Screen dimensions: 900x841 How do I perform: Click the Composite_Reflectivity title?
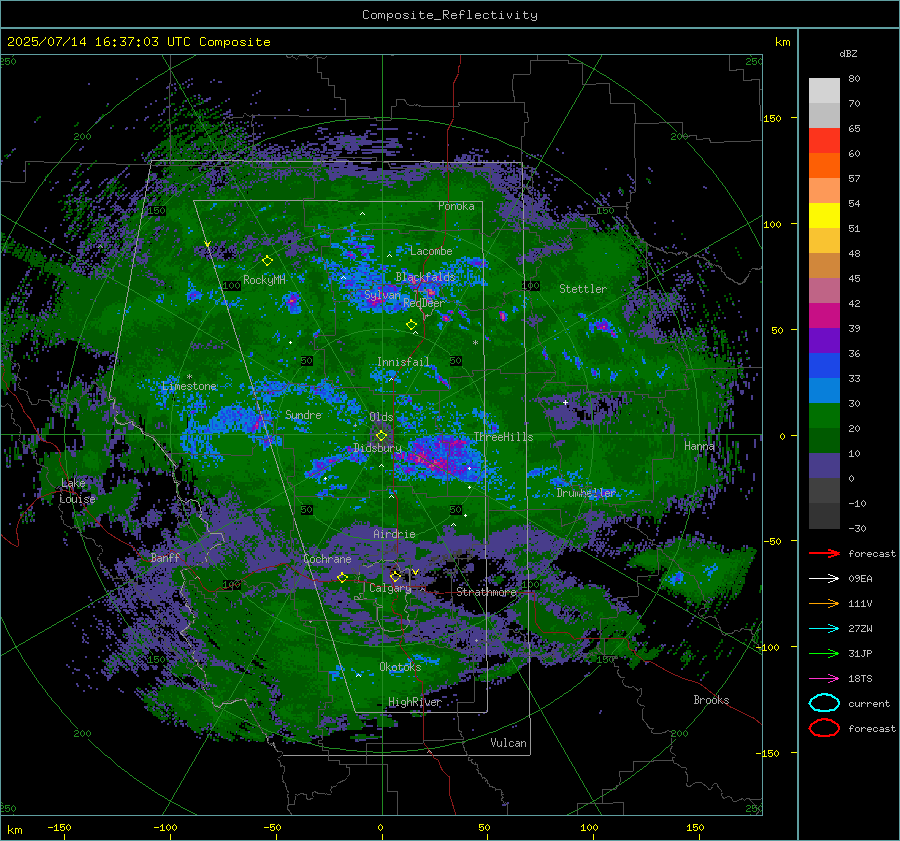pos(449,15)
